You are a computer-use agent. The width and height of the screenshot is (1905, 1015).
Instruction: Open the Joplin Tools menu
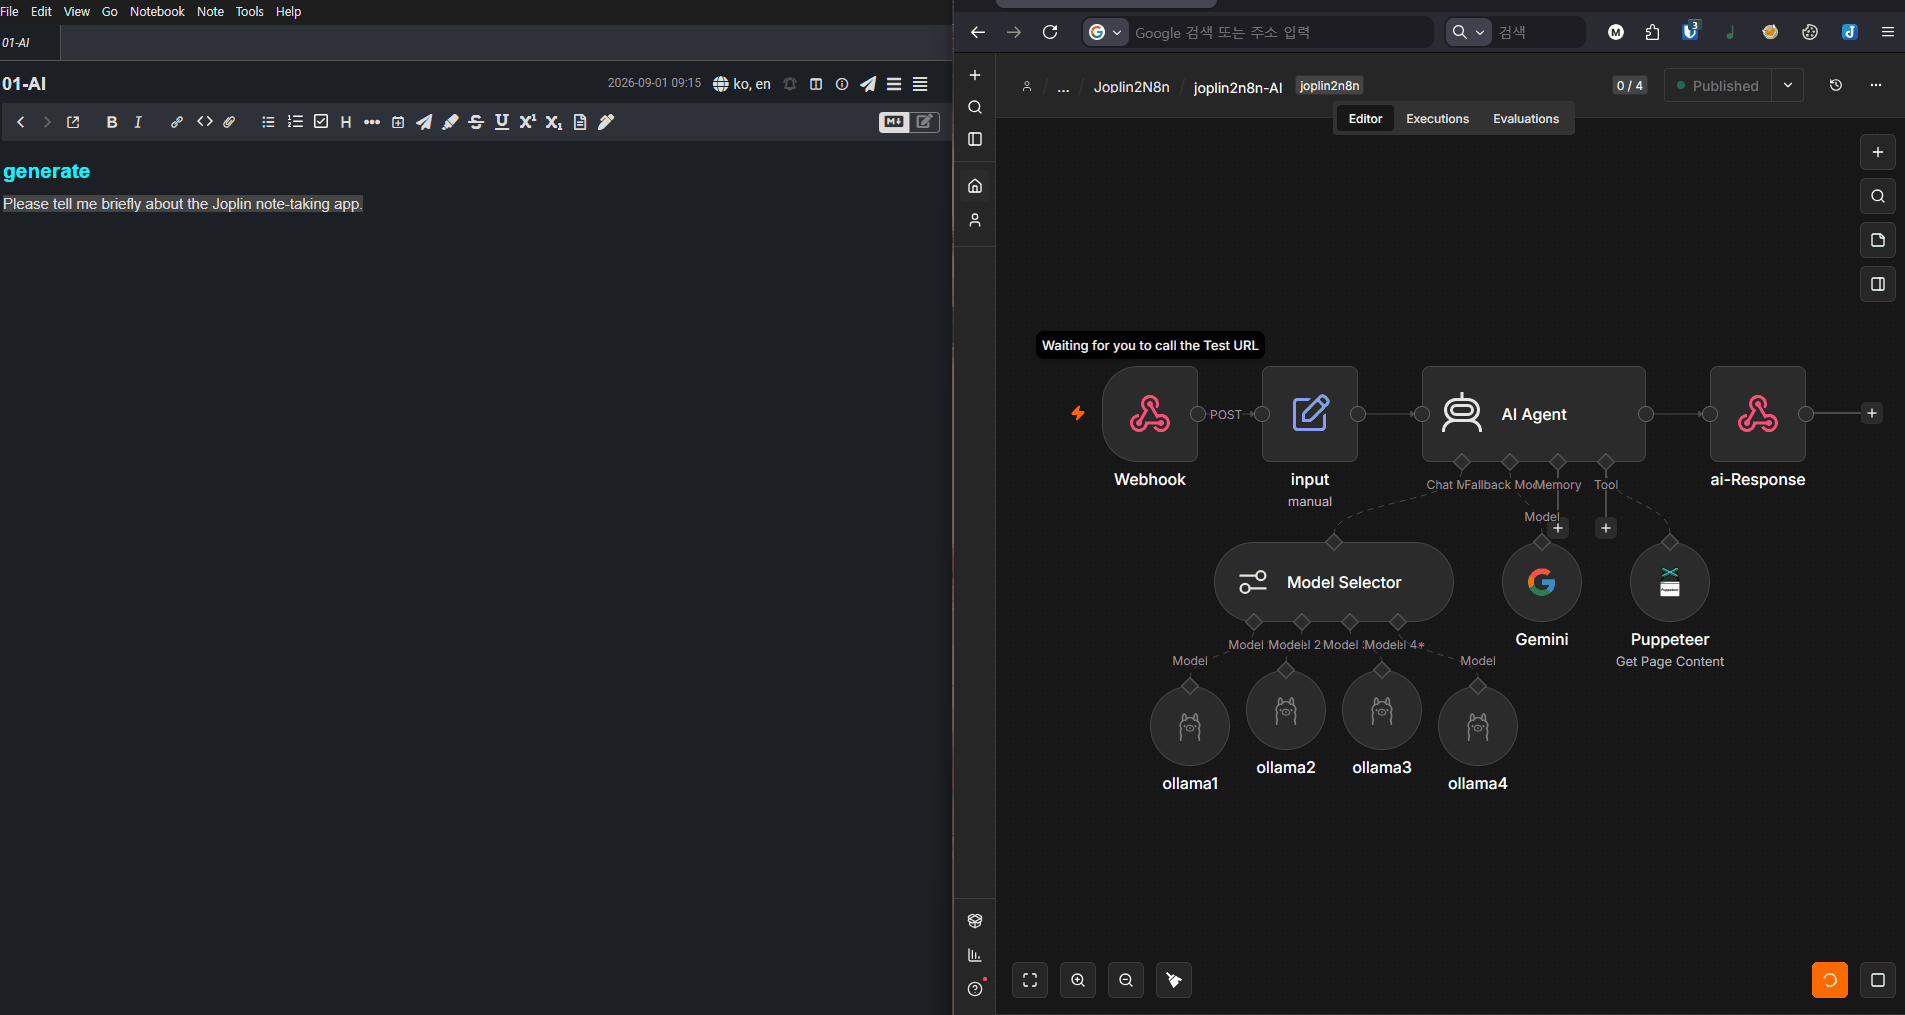pos(250,12)
